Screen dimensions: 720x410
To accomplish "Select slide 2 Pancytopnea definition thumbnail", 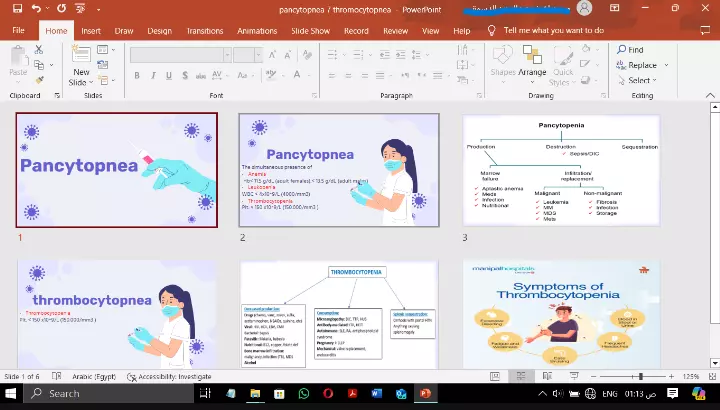I will tap(339, 170).
